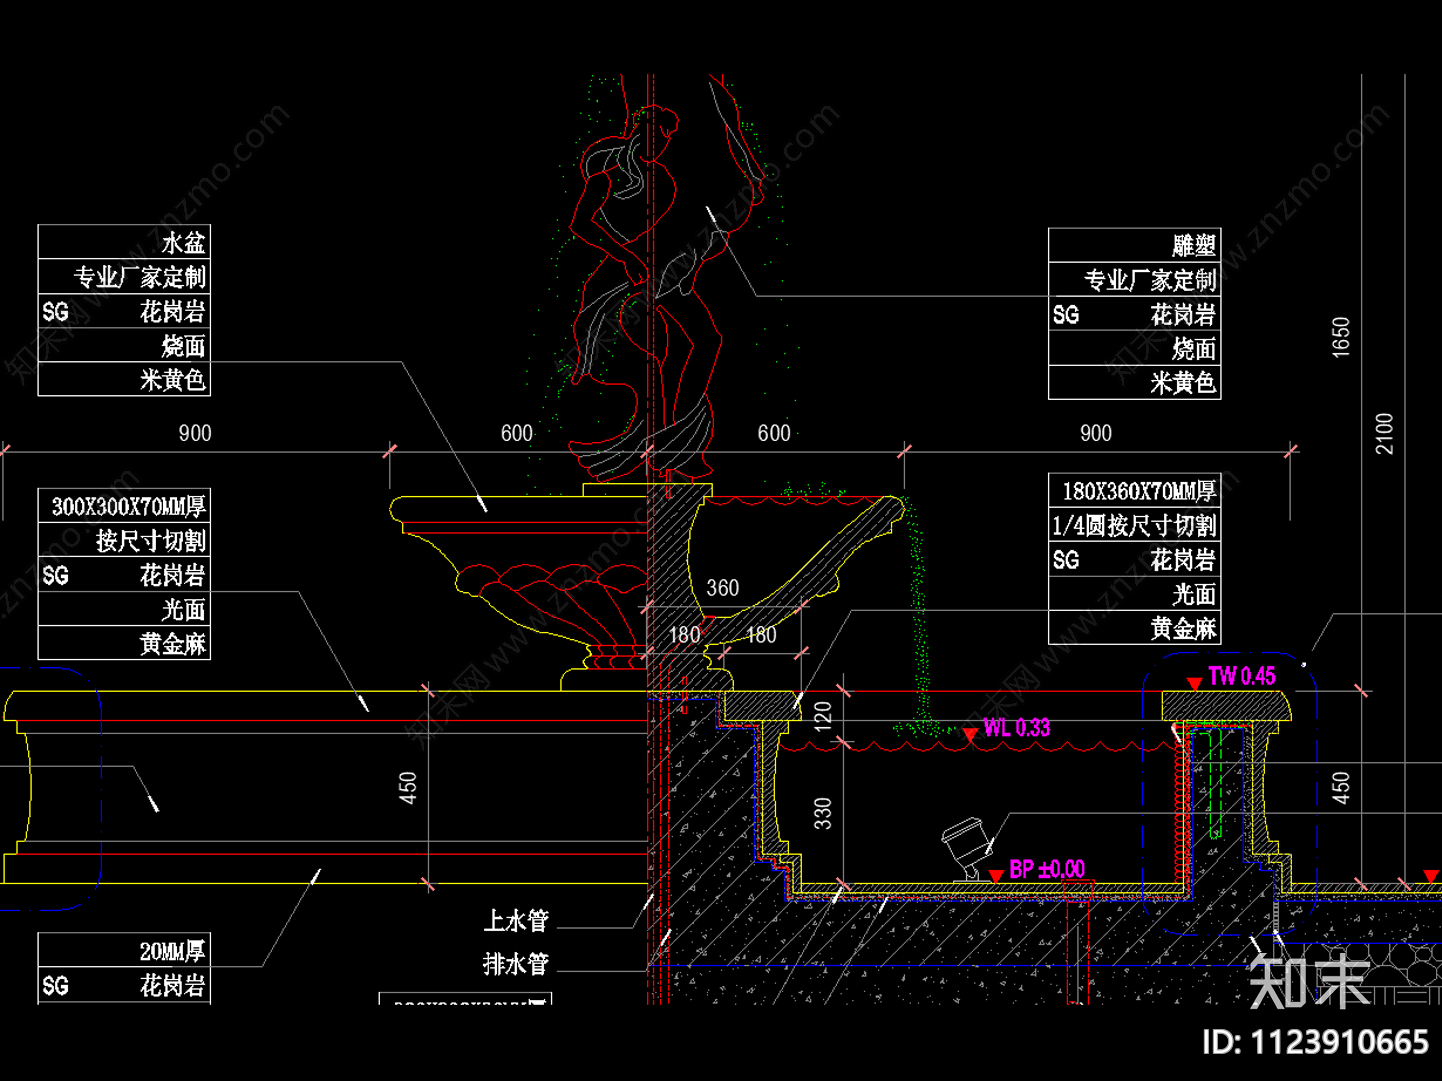Screen dimensions: 1442x1081
Task: Select the 水盆 label text
Action: [x=183, y=243]
